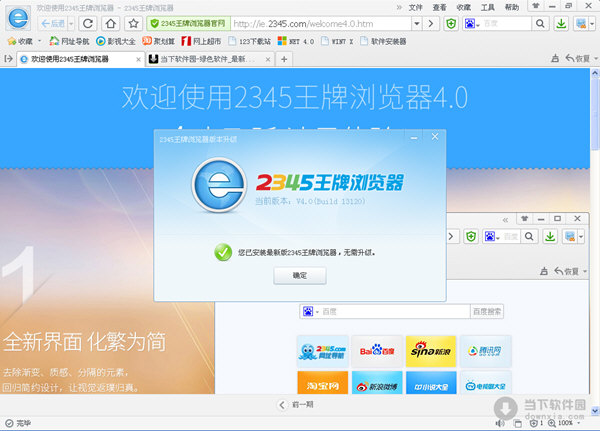The image size is (600, 431).
Task: Open the WIN7 X bookmark
Action: tap(337, 41)
